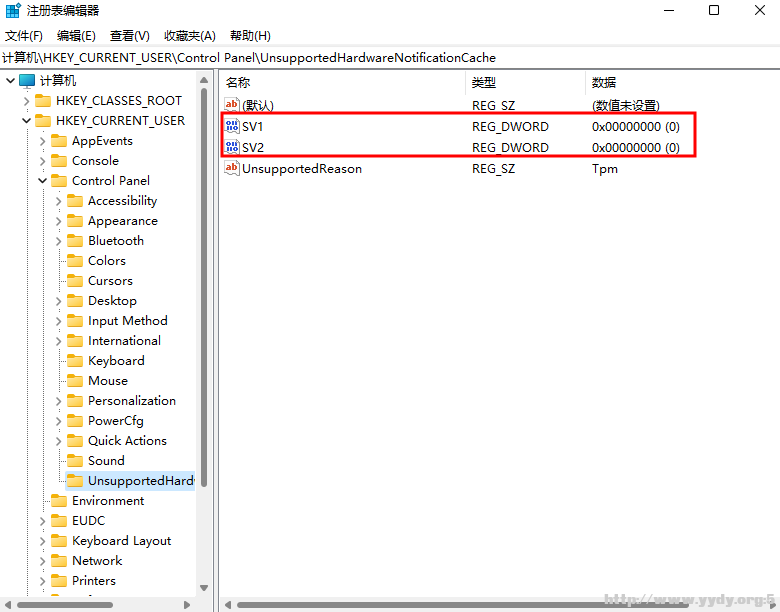The height and width of the screenshot is (612, 780).
Task: Click the Cursors folder icon
Action: (75, 281)
